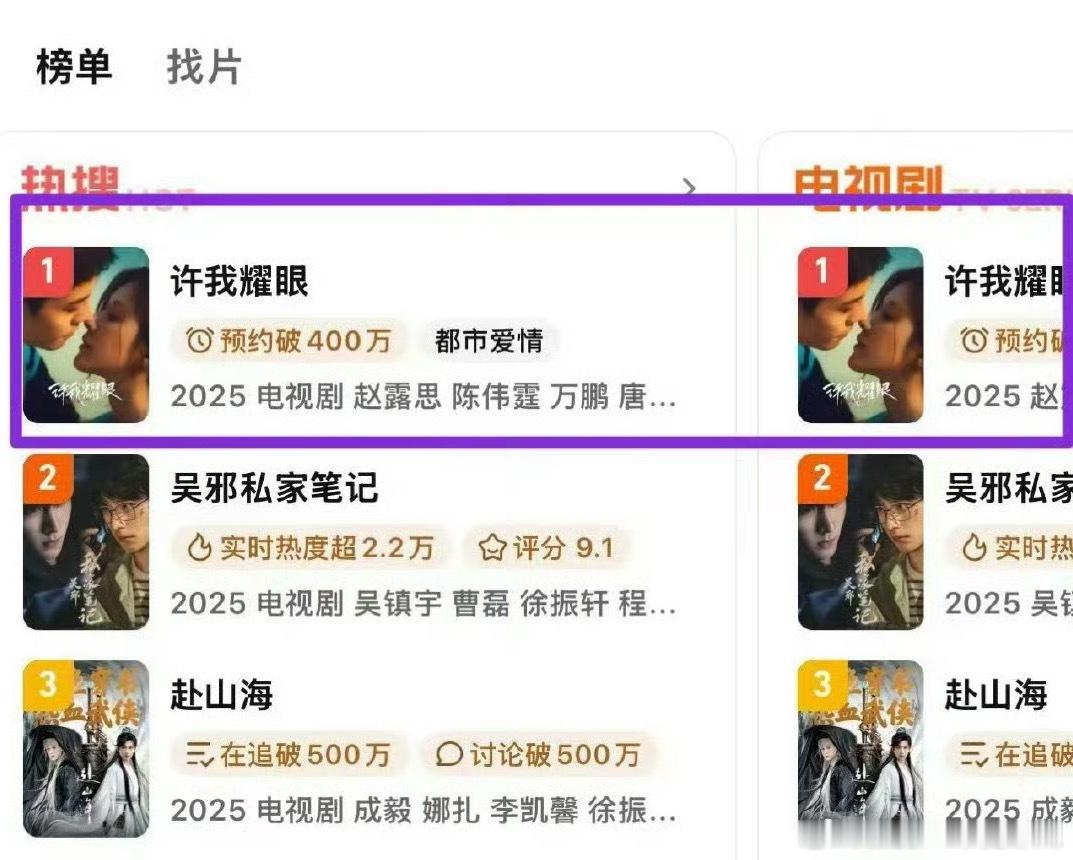The width and height of the screenshot is (1073, 860).
Task: Open the 赴山海 poster in the 热搜 list
Action: (86, 749)
